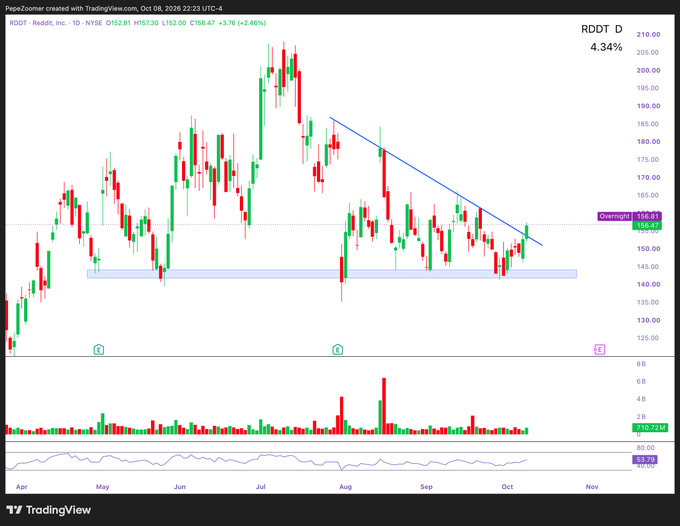Click the 4B volume axis label
680x526 pixels.
(641, 399)
